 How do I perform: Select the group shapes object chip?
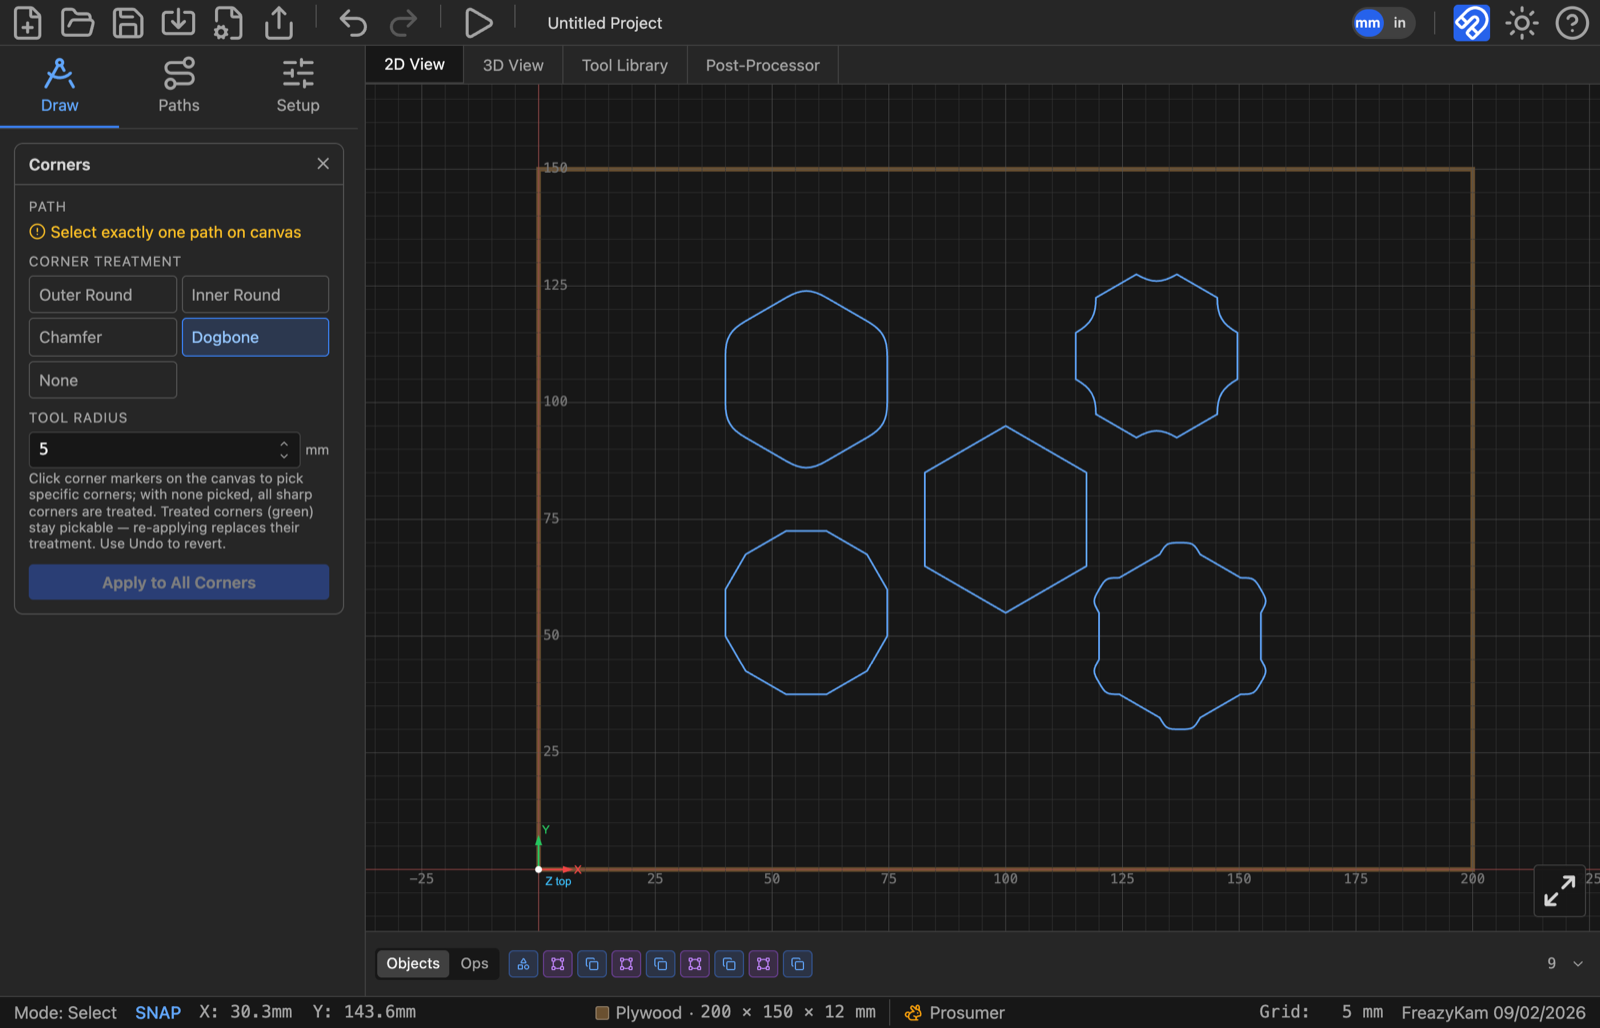pos(523,964)
